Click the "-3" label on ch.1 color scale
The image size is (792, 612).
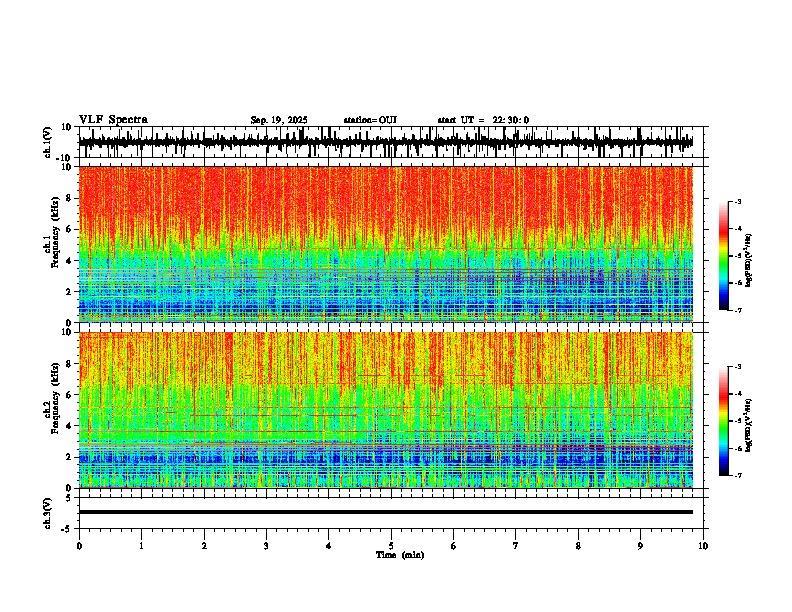[x=737, y=201]
